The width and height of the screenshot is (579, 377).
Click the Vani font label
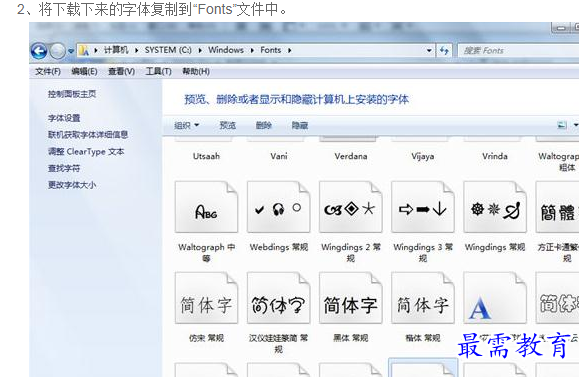tap(279, 156)
